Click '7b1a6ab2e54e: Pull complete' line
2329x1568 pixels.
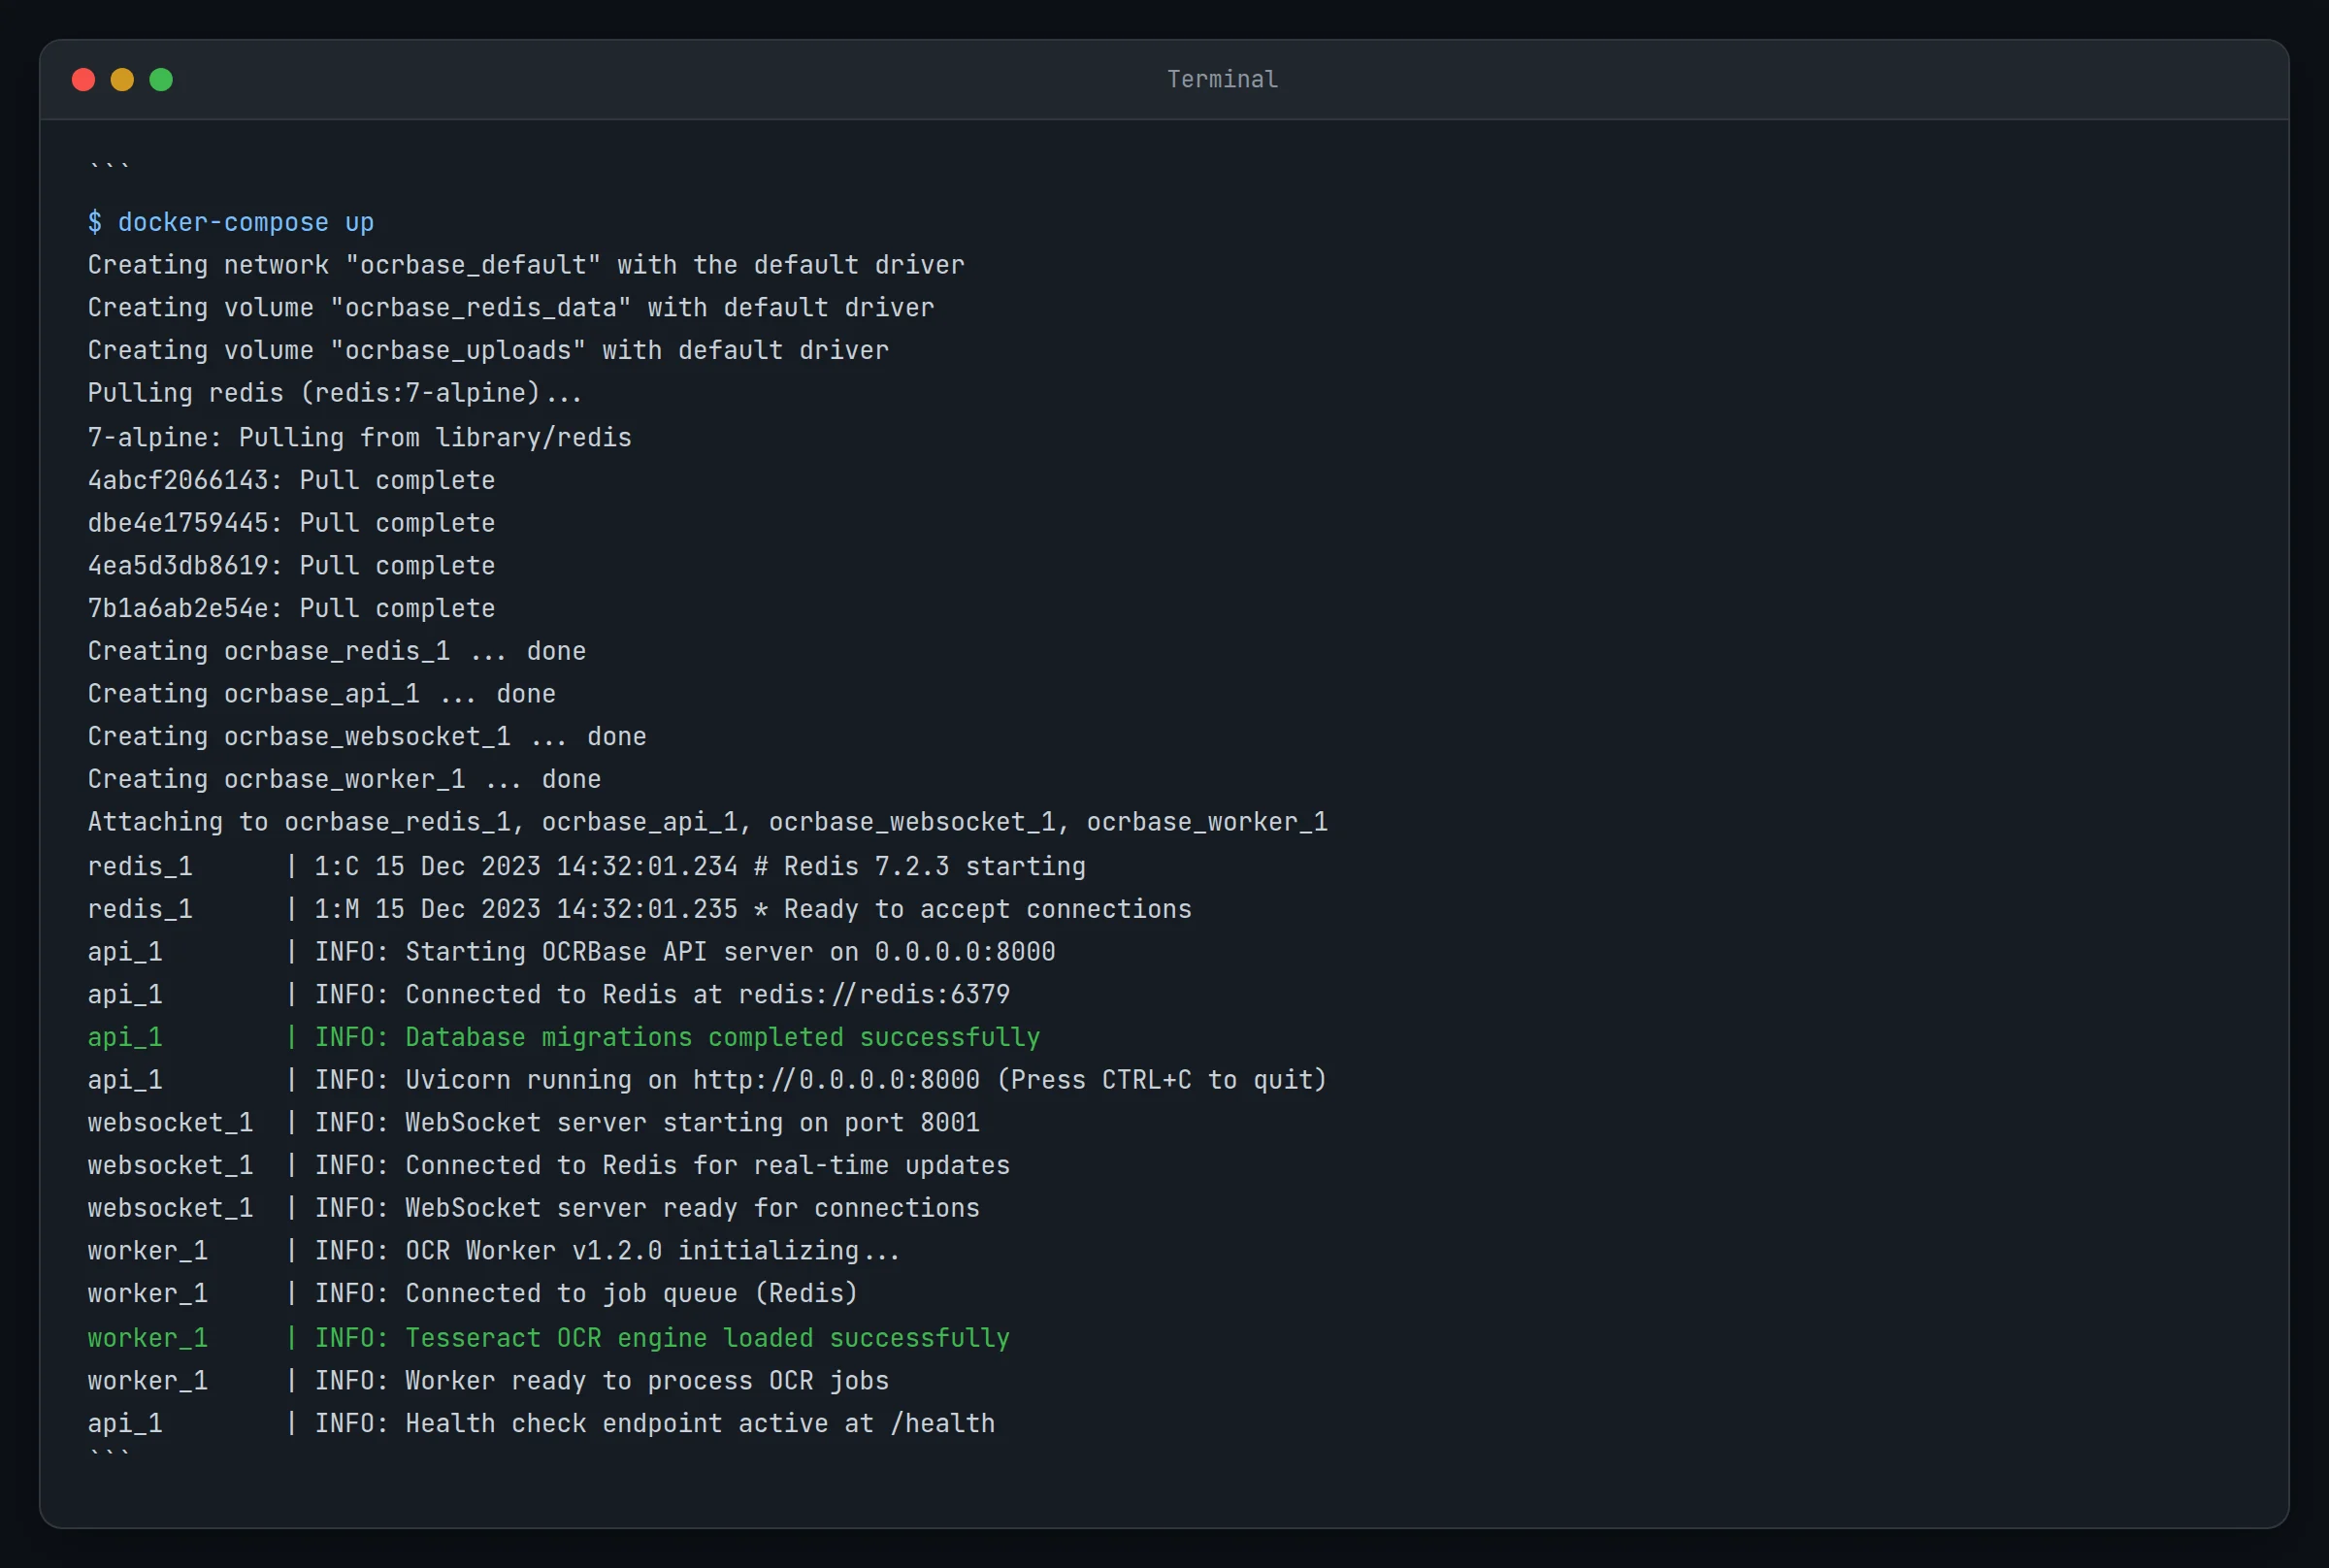291,609
